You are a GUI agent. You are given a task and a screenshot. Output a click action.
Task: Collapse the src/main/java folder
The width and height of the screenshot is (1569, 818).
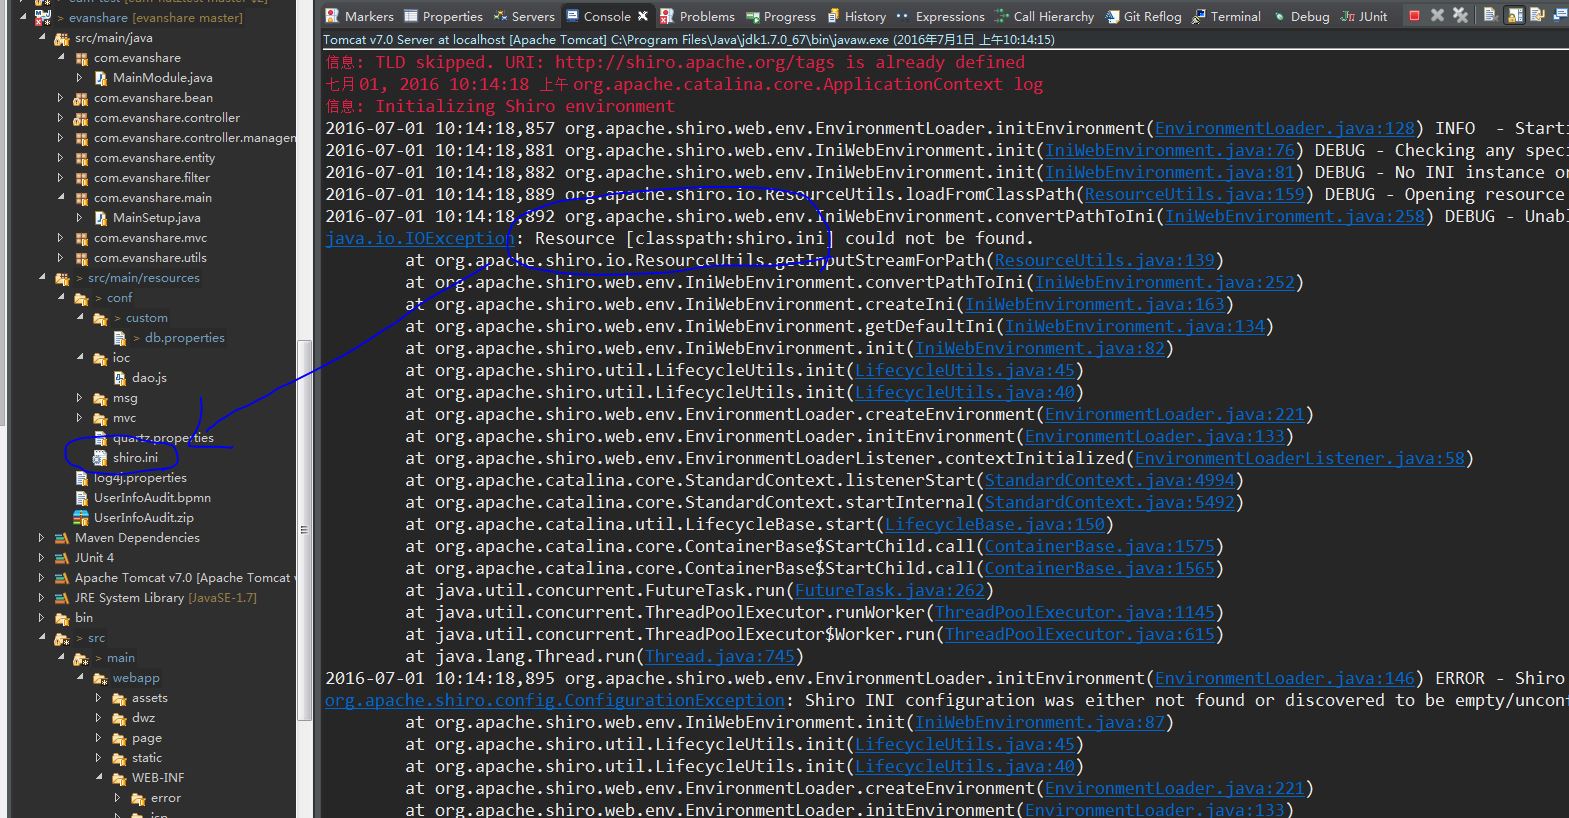pos(42,37)
